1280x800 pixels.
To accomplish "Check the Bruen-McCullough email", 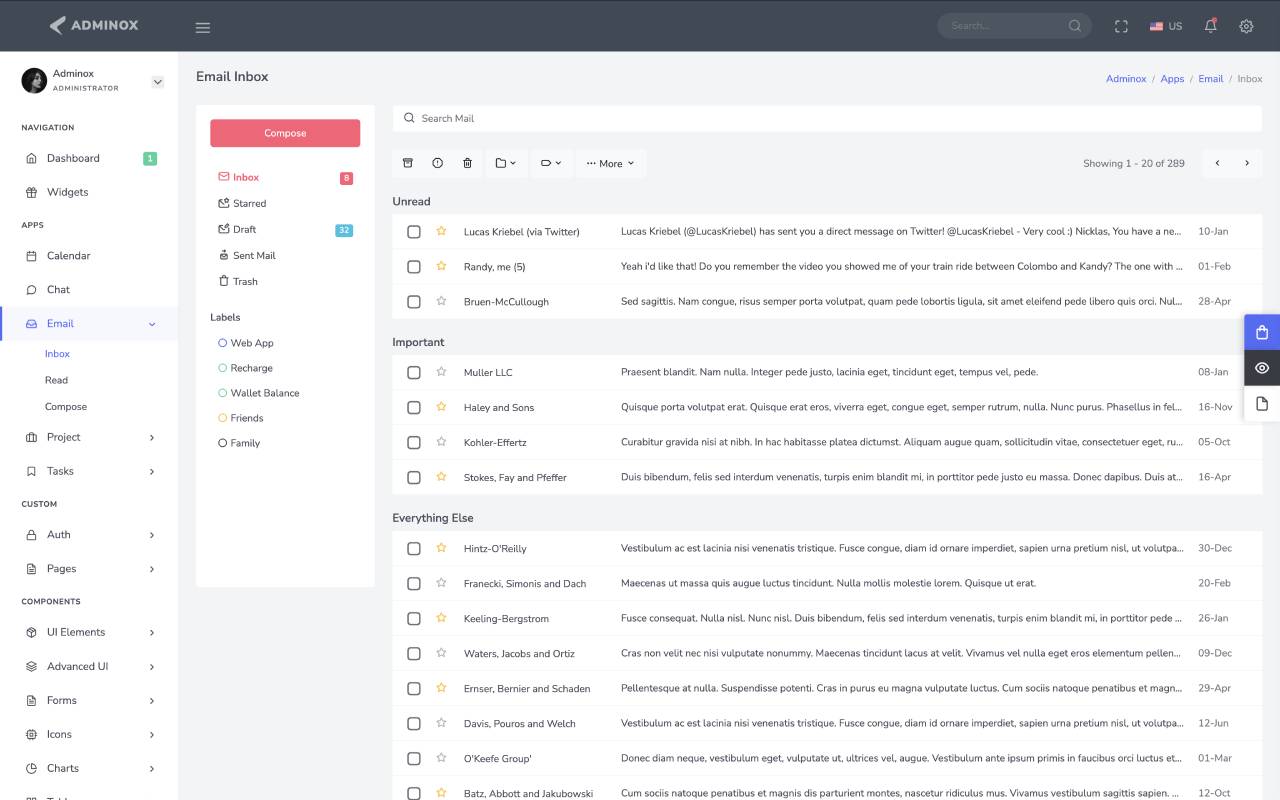I will coord(414,302).
